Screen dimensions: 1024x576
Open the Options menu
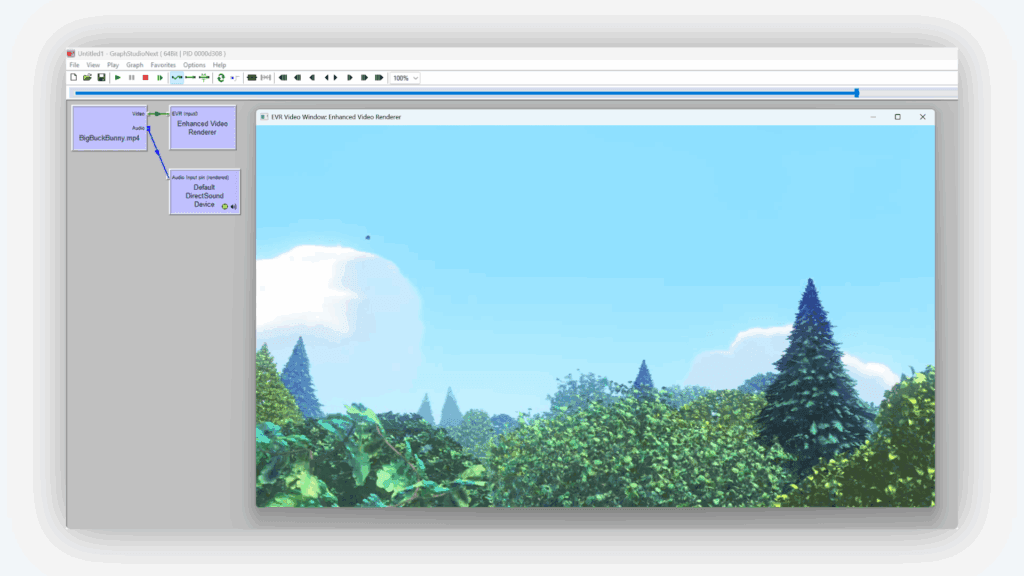pyautogui.click(x=193, y=64)
